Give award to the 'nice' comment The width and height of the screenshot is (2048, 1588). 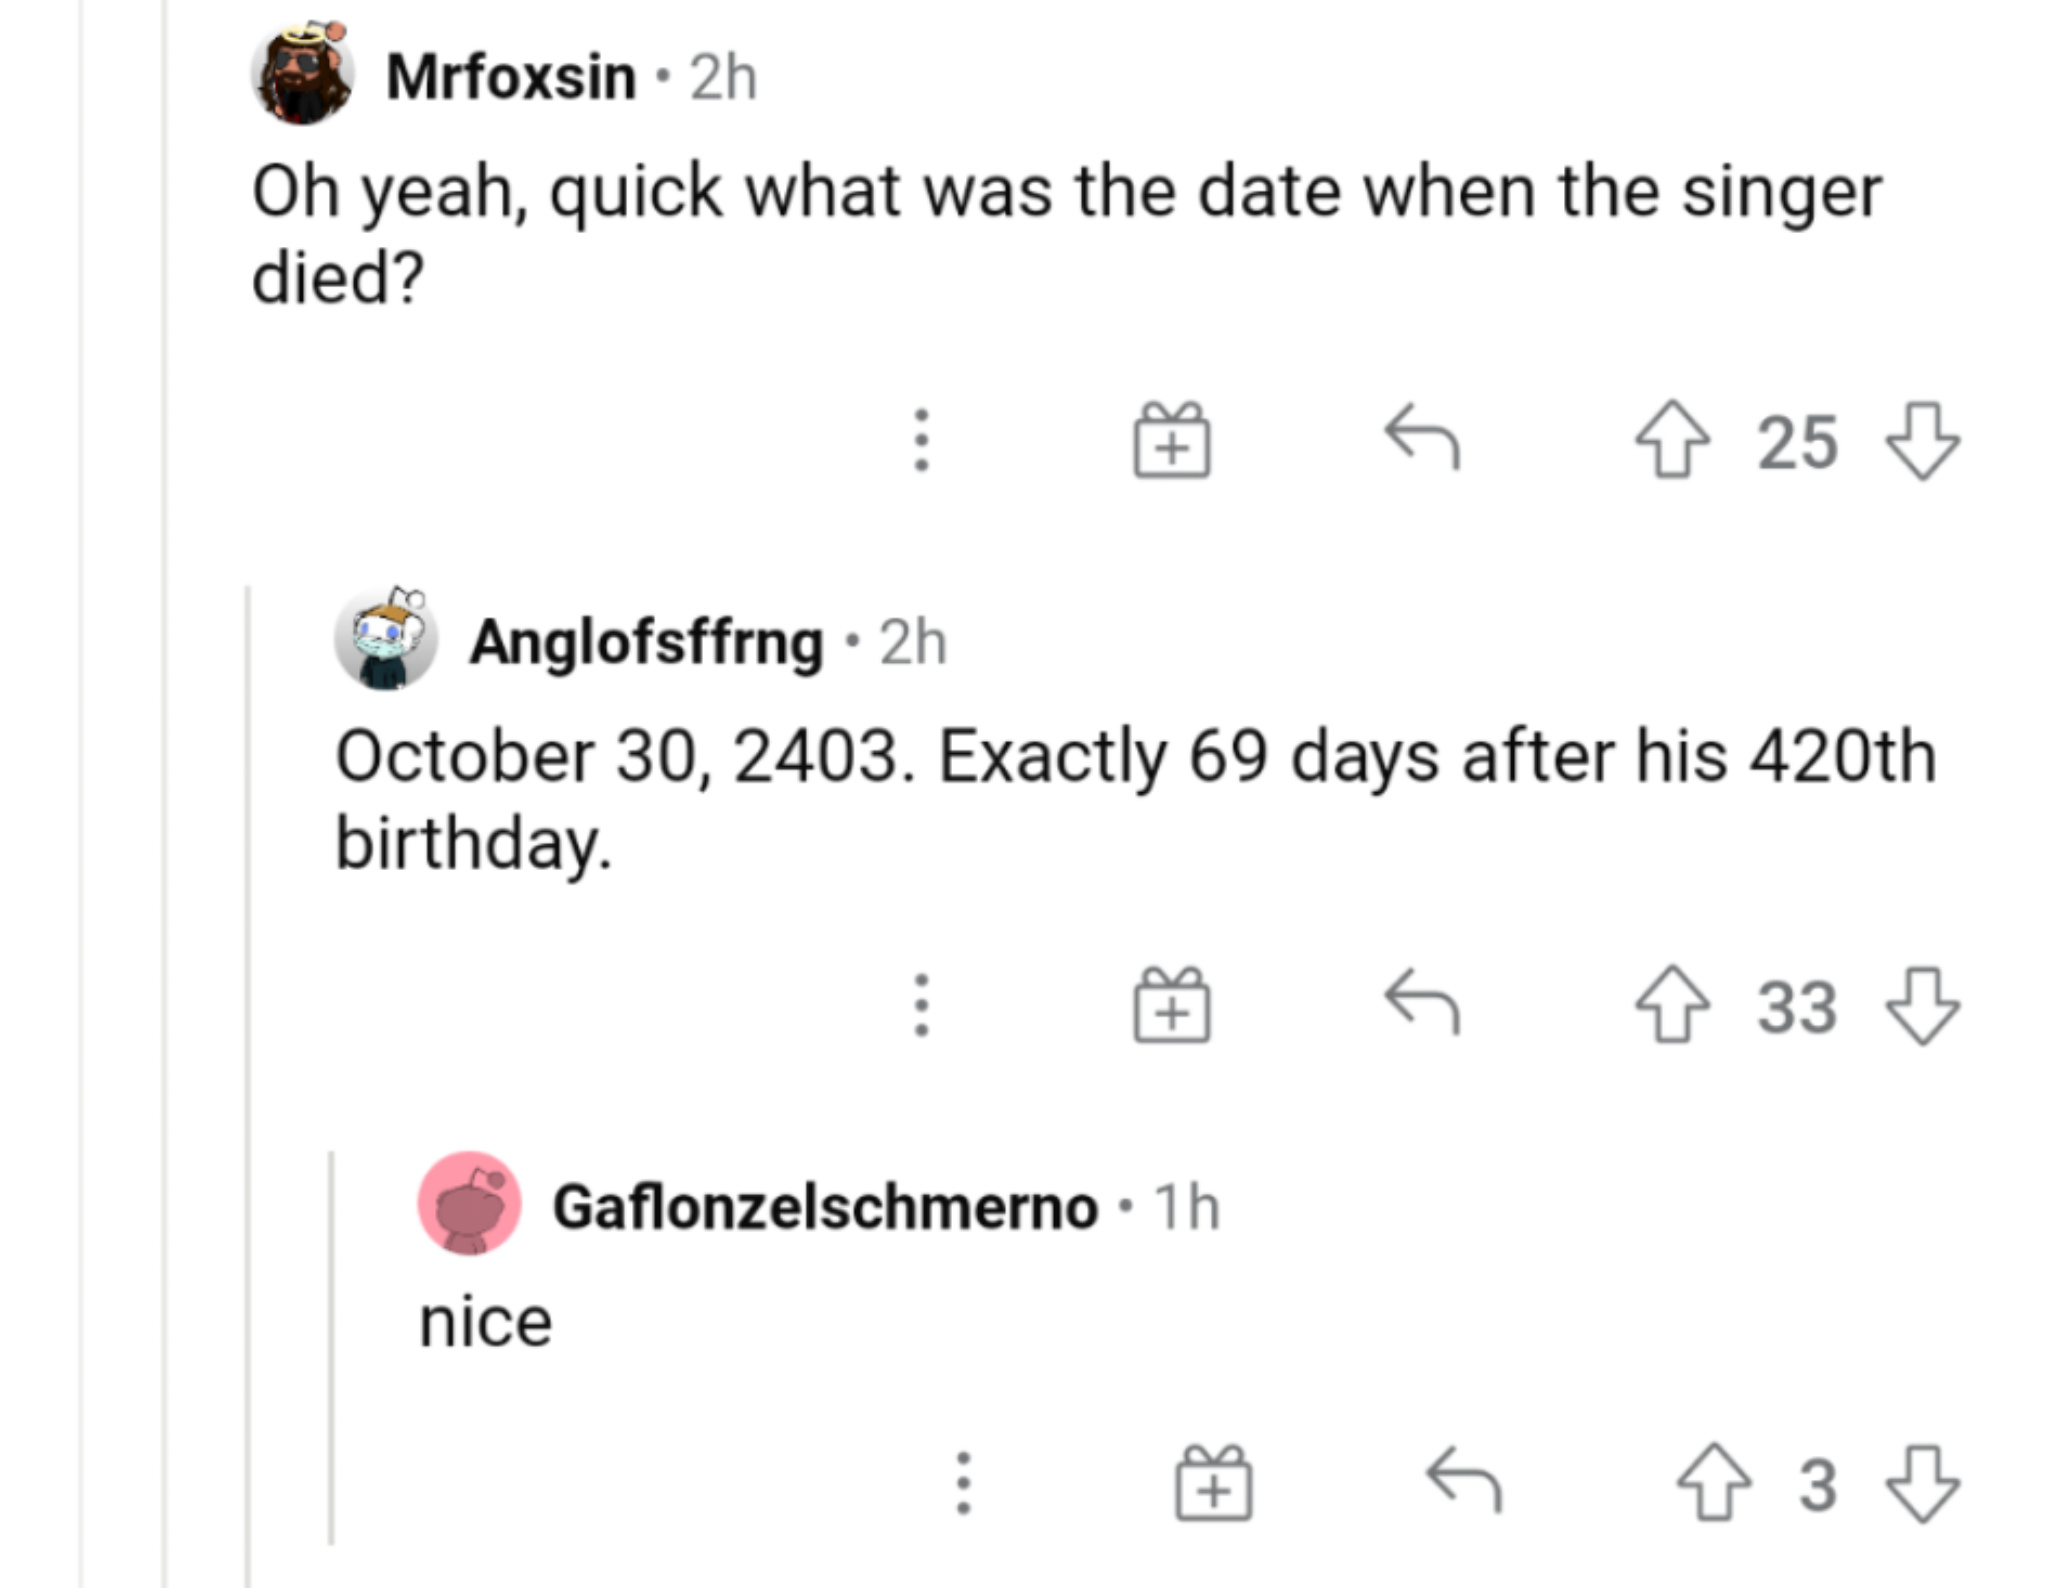(1212, 1484)
